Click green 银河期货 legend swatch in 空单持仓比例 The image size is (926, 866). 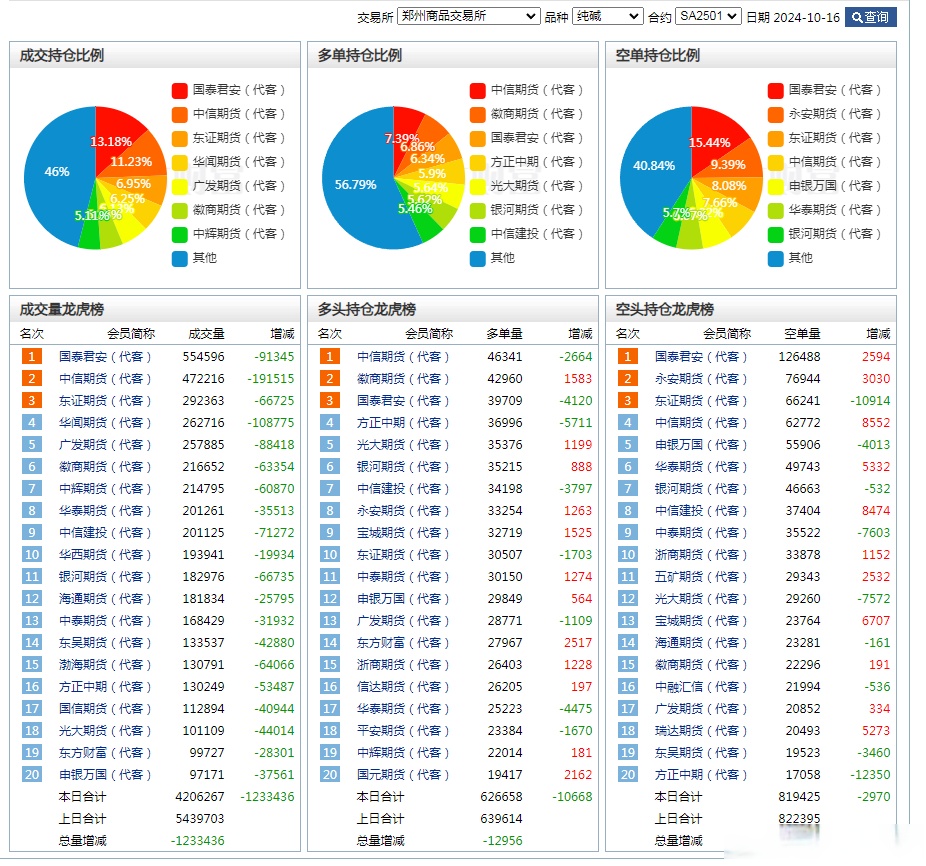775,235
